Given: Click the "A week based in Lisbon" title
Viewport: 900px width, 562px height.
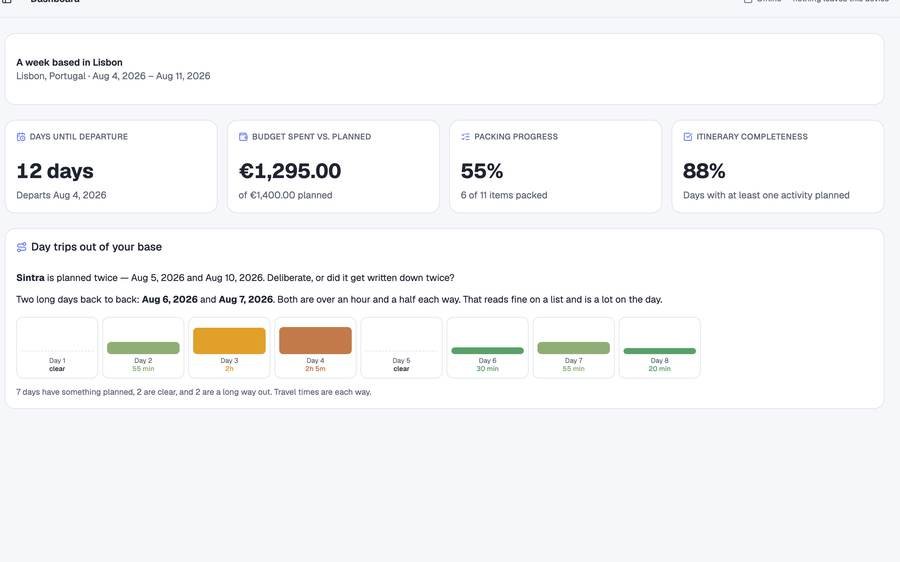Looking at the screenshot, I should 69,63.
